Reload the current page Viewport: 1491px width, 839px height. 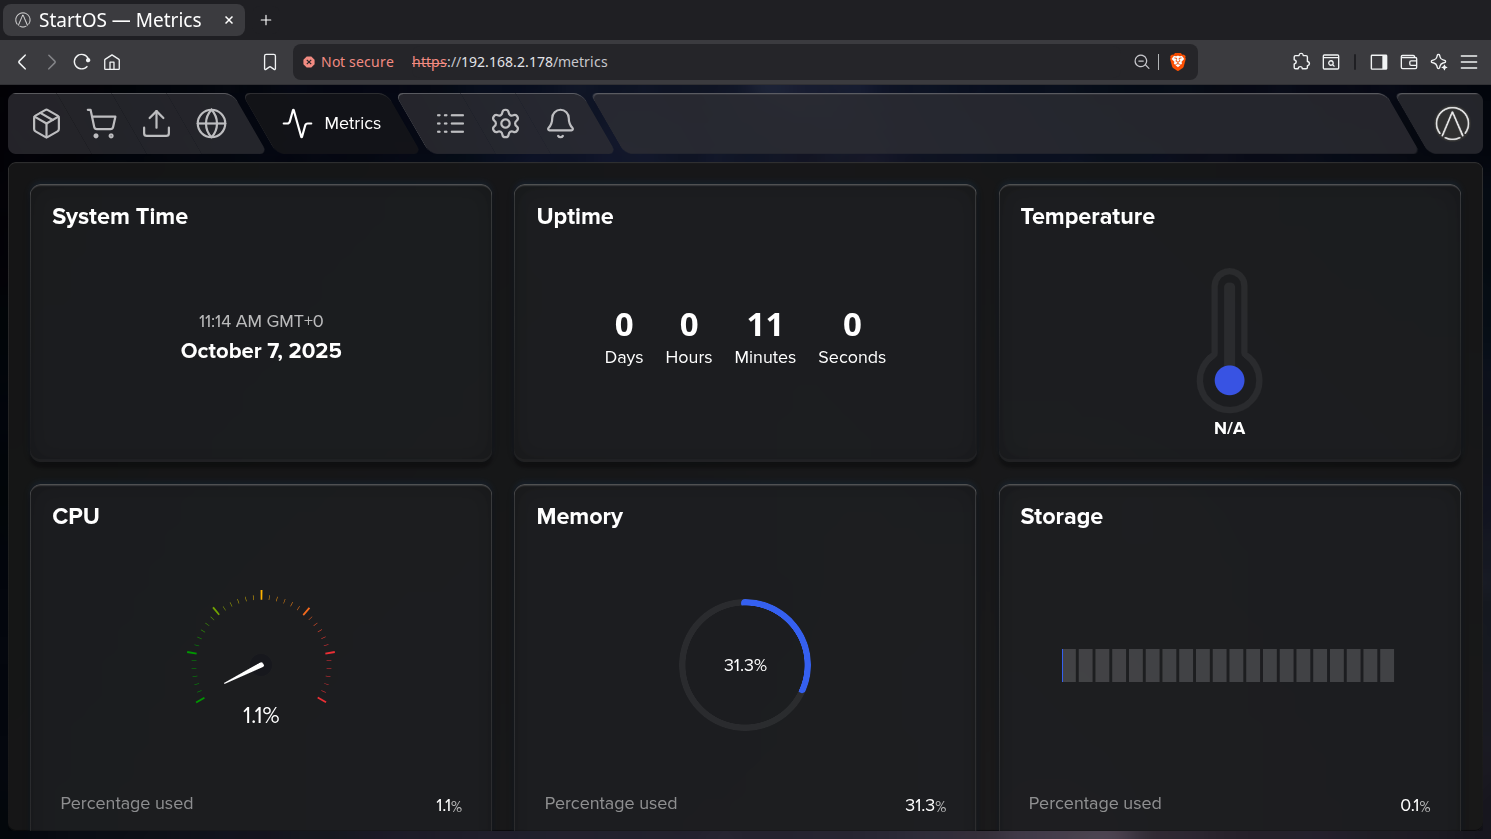pyautogui.click(x=82, y=62)
